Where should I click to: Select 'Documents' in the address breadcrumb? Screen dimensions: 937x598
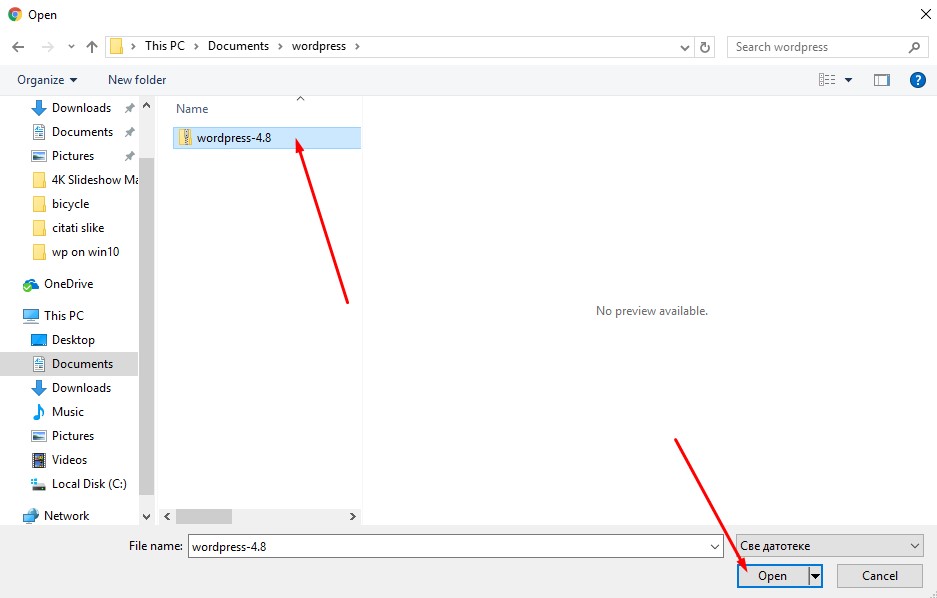(x=238, y=46)
